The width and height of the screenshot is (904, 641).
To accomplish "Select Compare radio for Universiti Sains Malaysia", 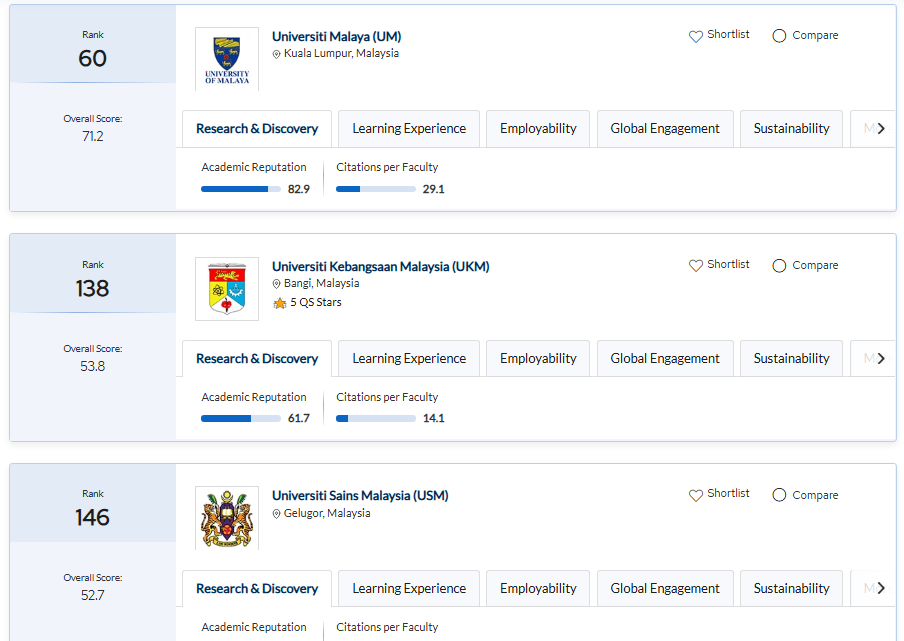I will 779,495.
